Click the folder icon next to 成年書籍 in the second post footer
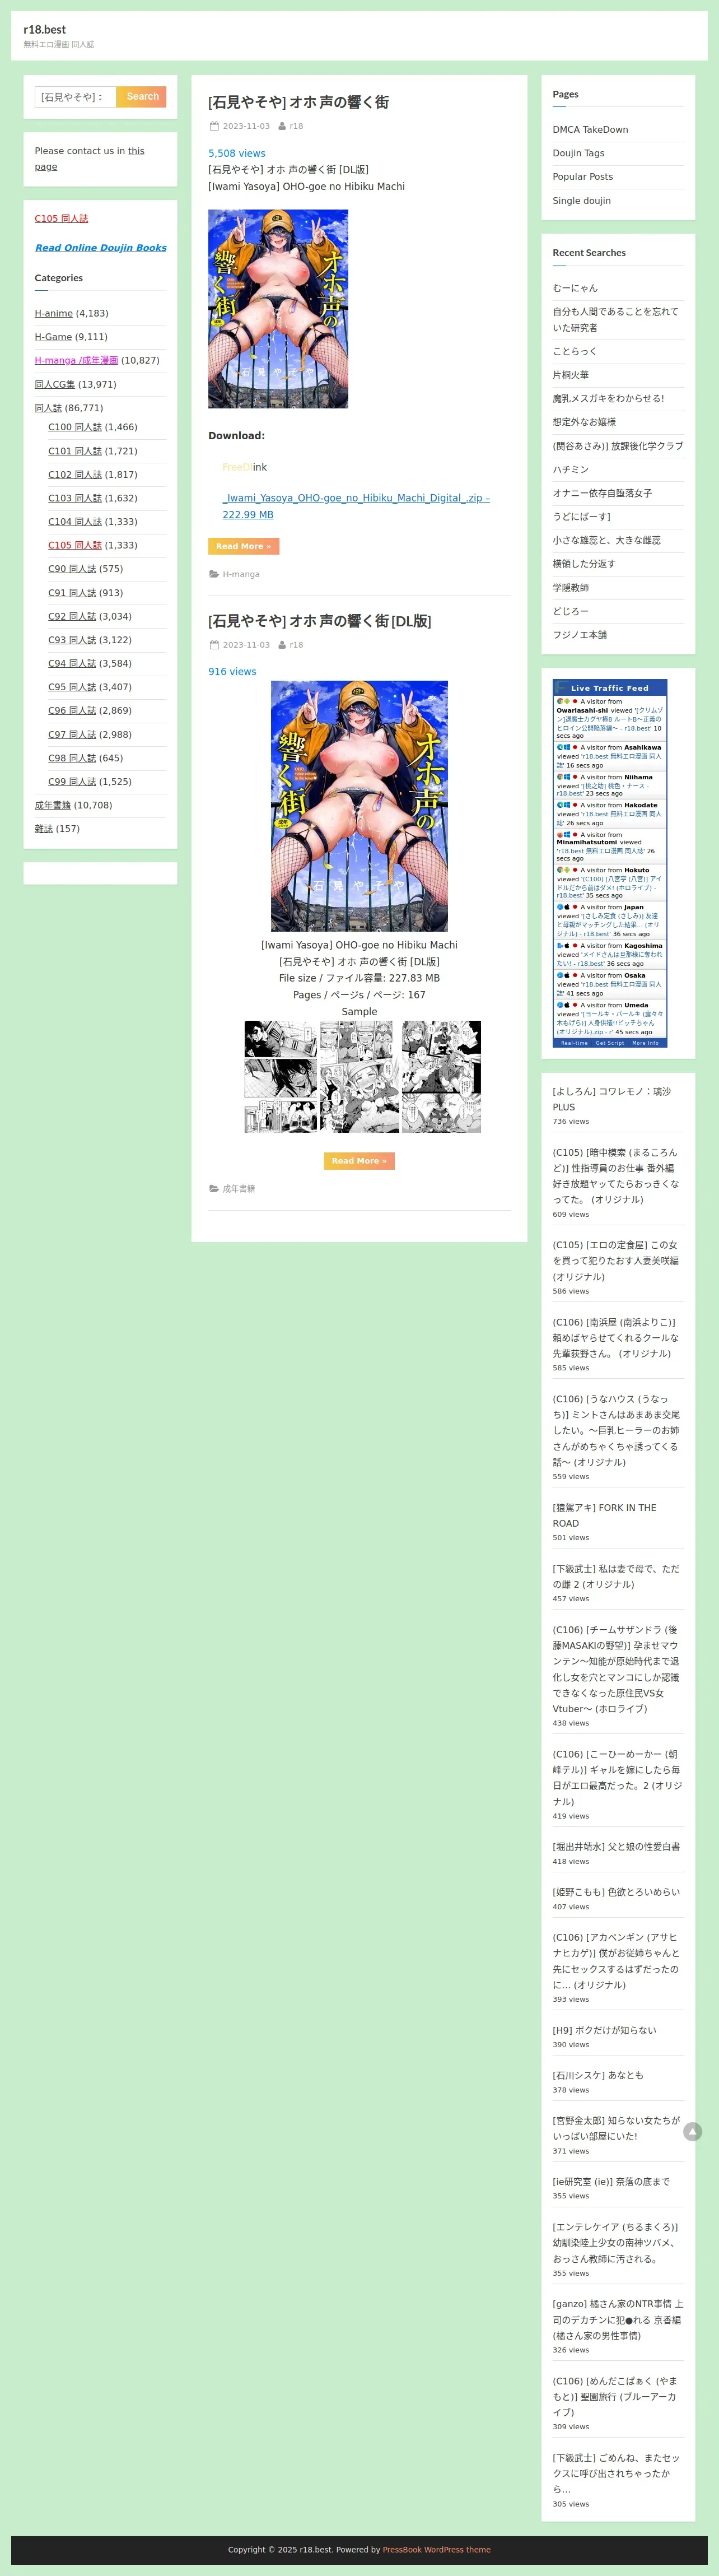719x2576 pixels. click(x=213, y=1188)
